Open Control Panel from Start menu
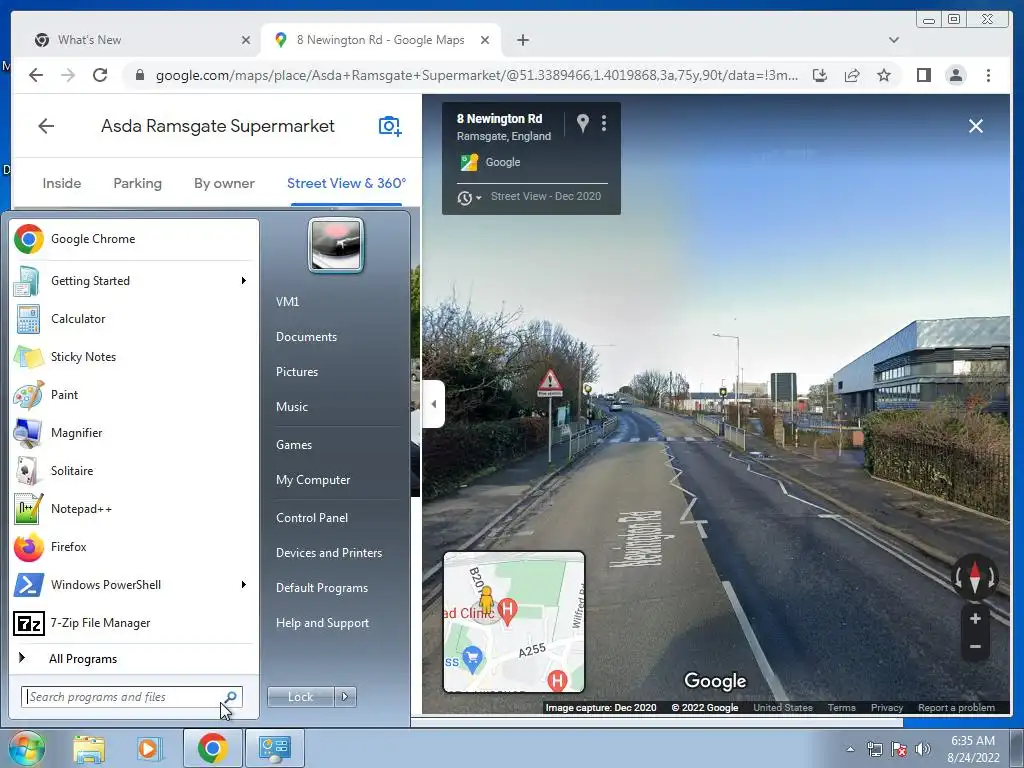The image size is (1024, 768). (312, 518)
